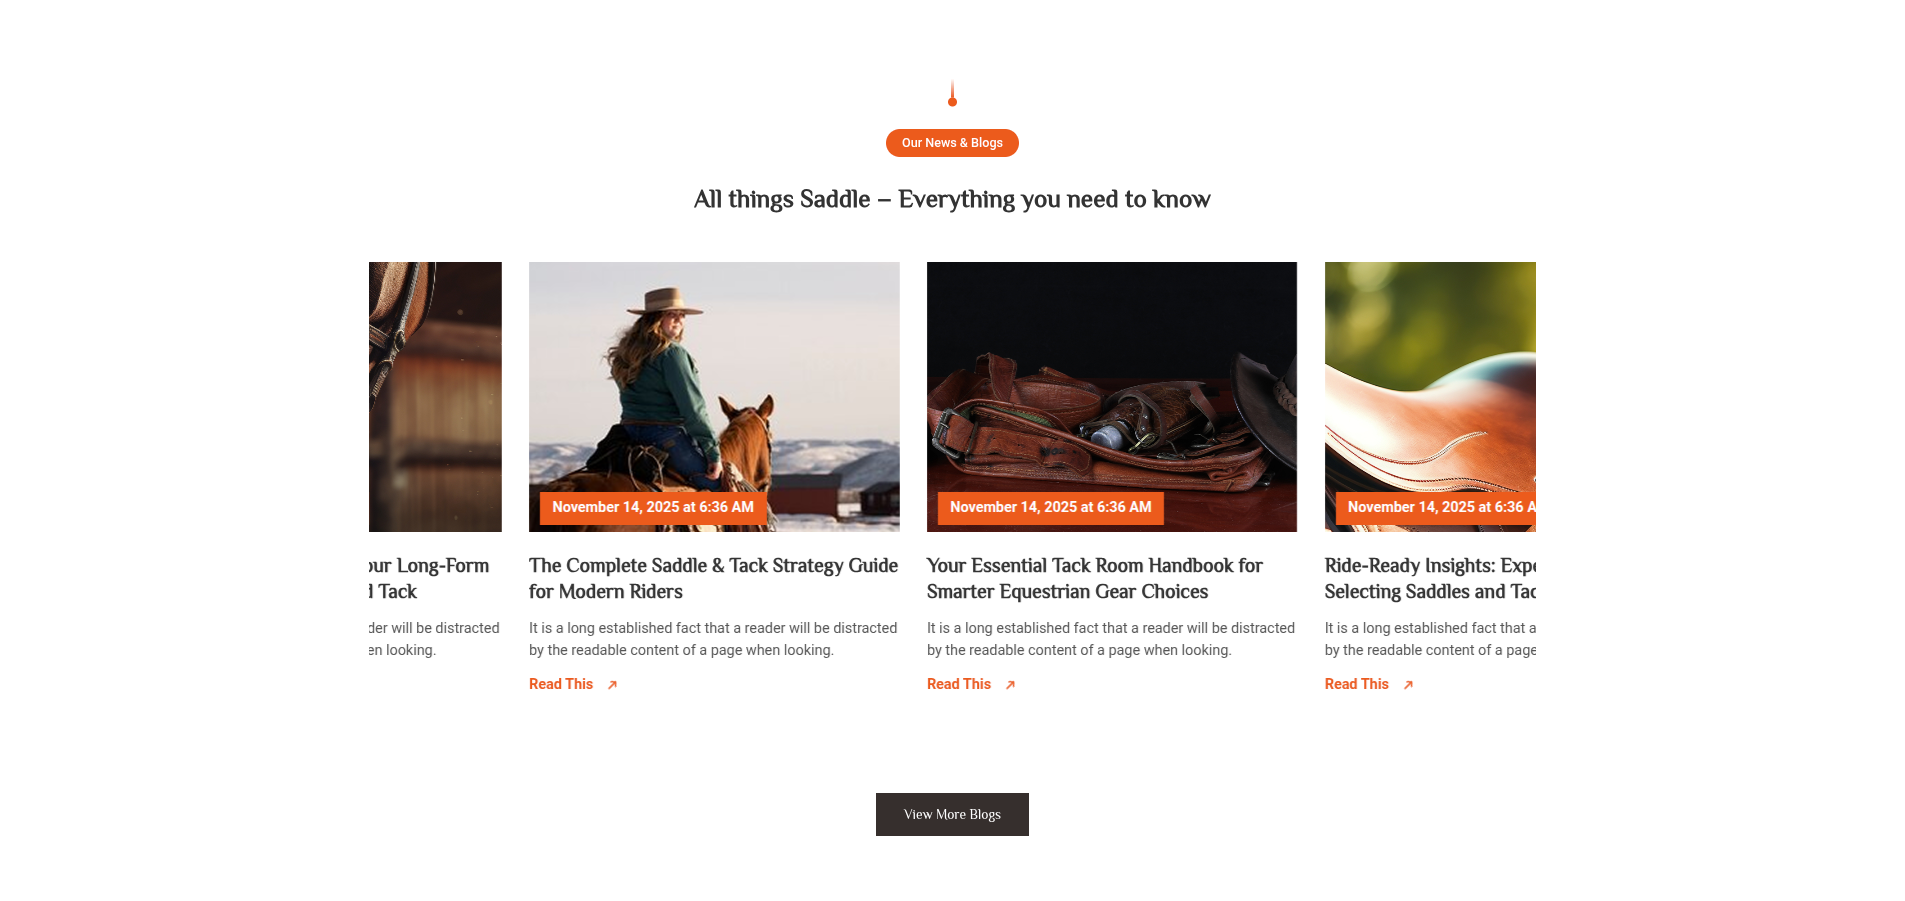Screen dimensions: 1905x901
Task: Click the All things Saddle heading
Action: (952, 199)
